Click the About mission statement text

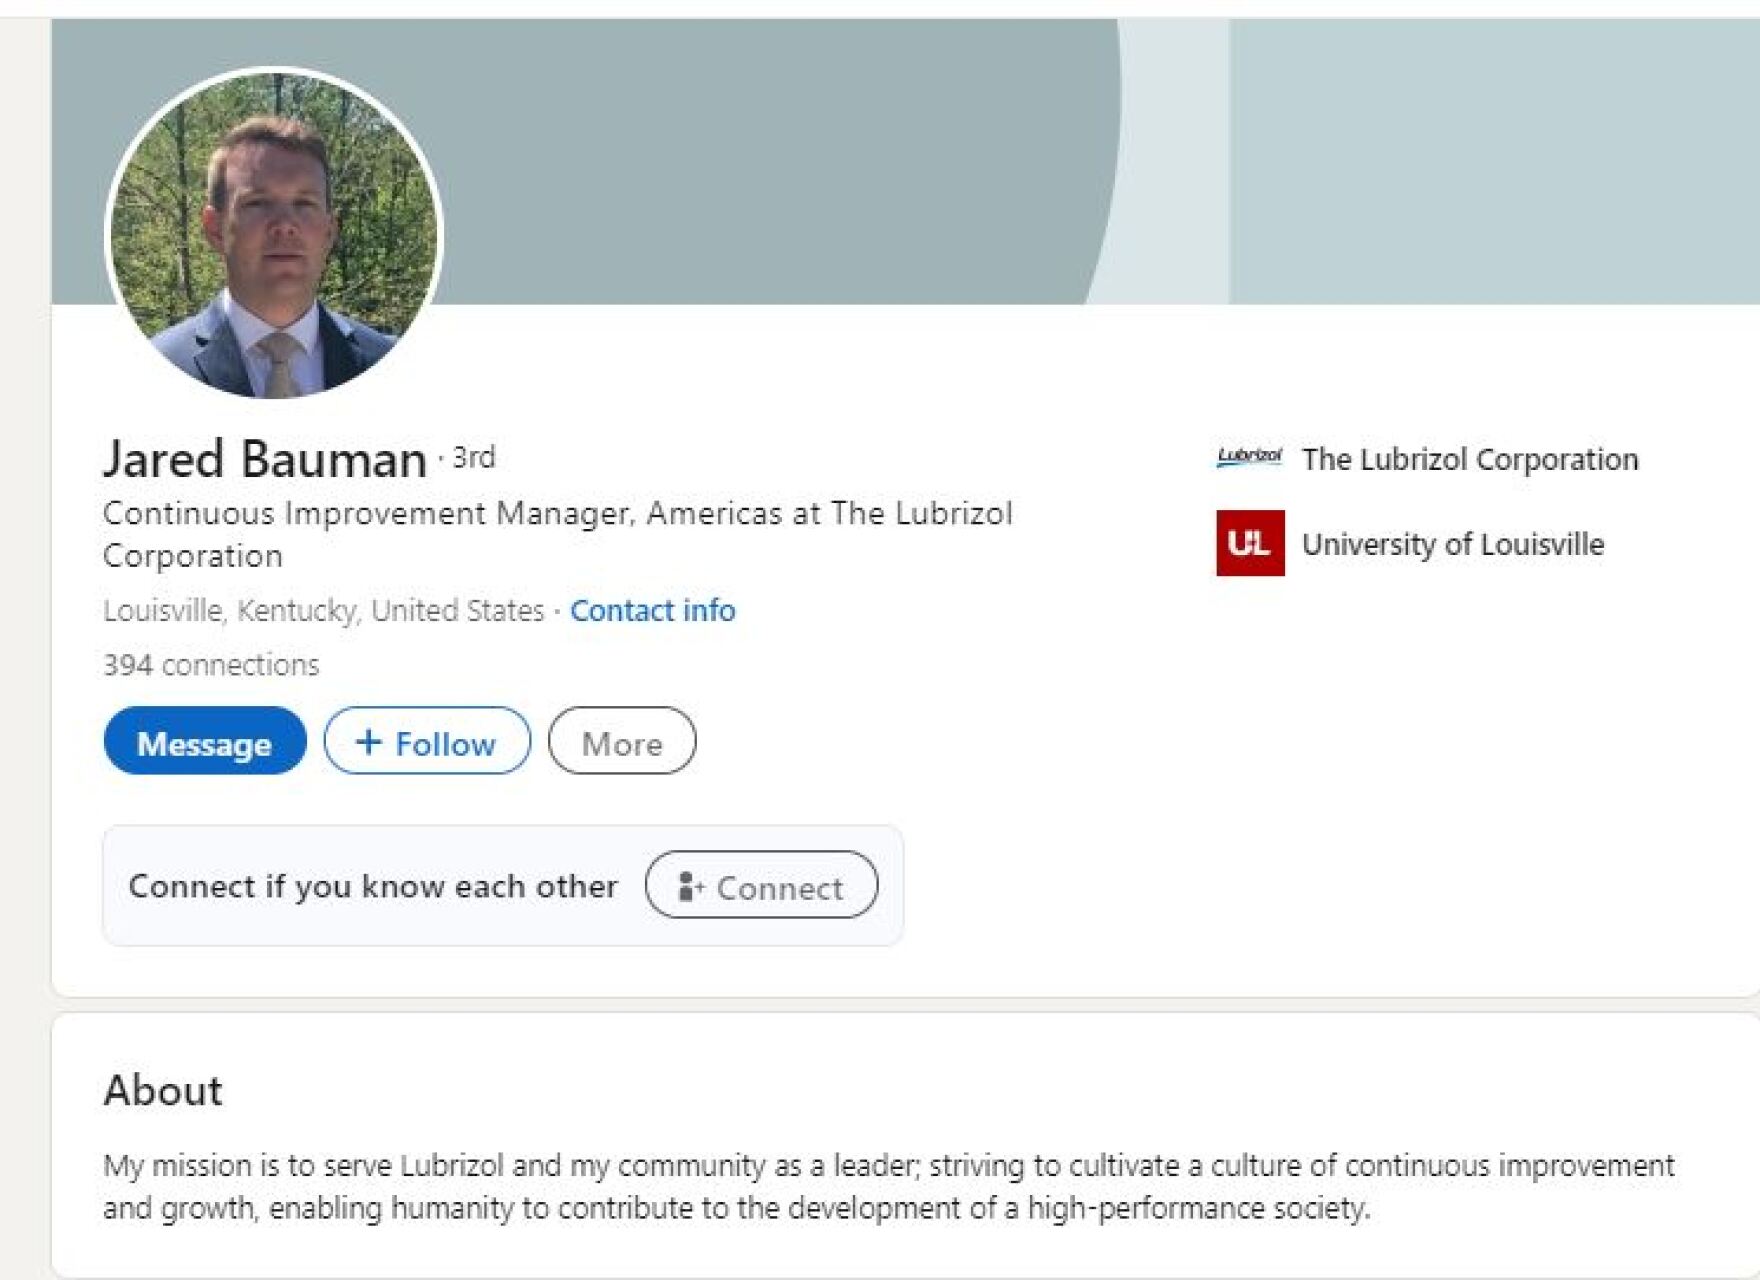click(x=888, y=1187)
